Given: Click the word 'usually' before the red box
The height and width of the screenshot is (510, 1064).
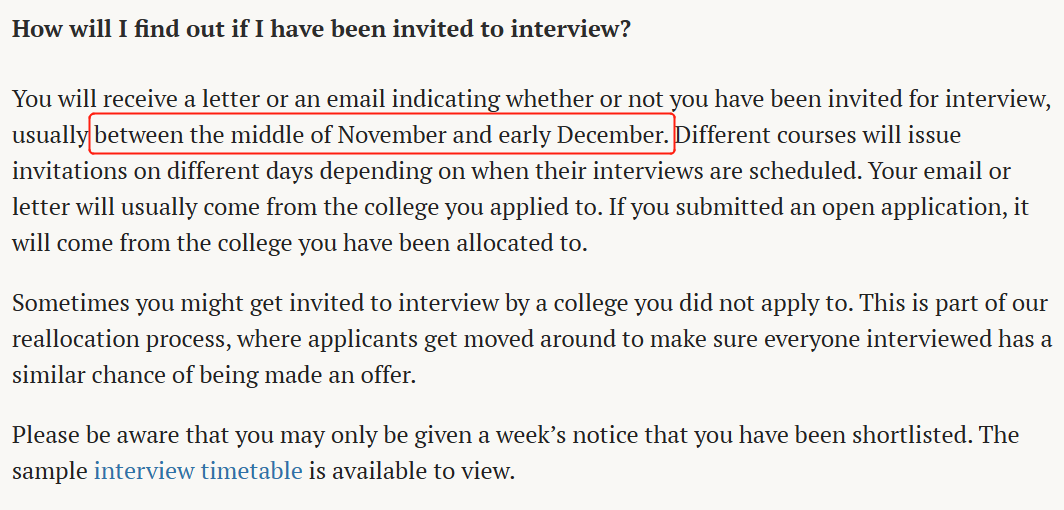Looking at the screenshot, I should point(50,135).
